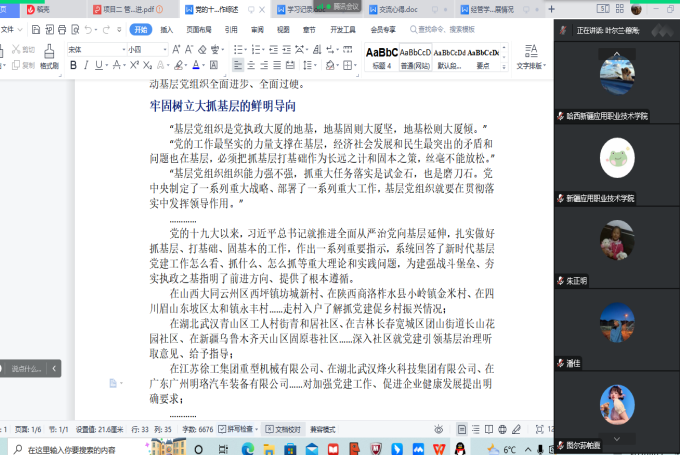Toggle 兼容模式 compatibility mode in status bar
680x455 pixels.
point(323,429)
